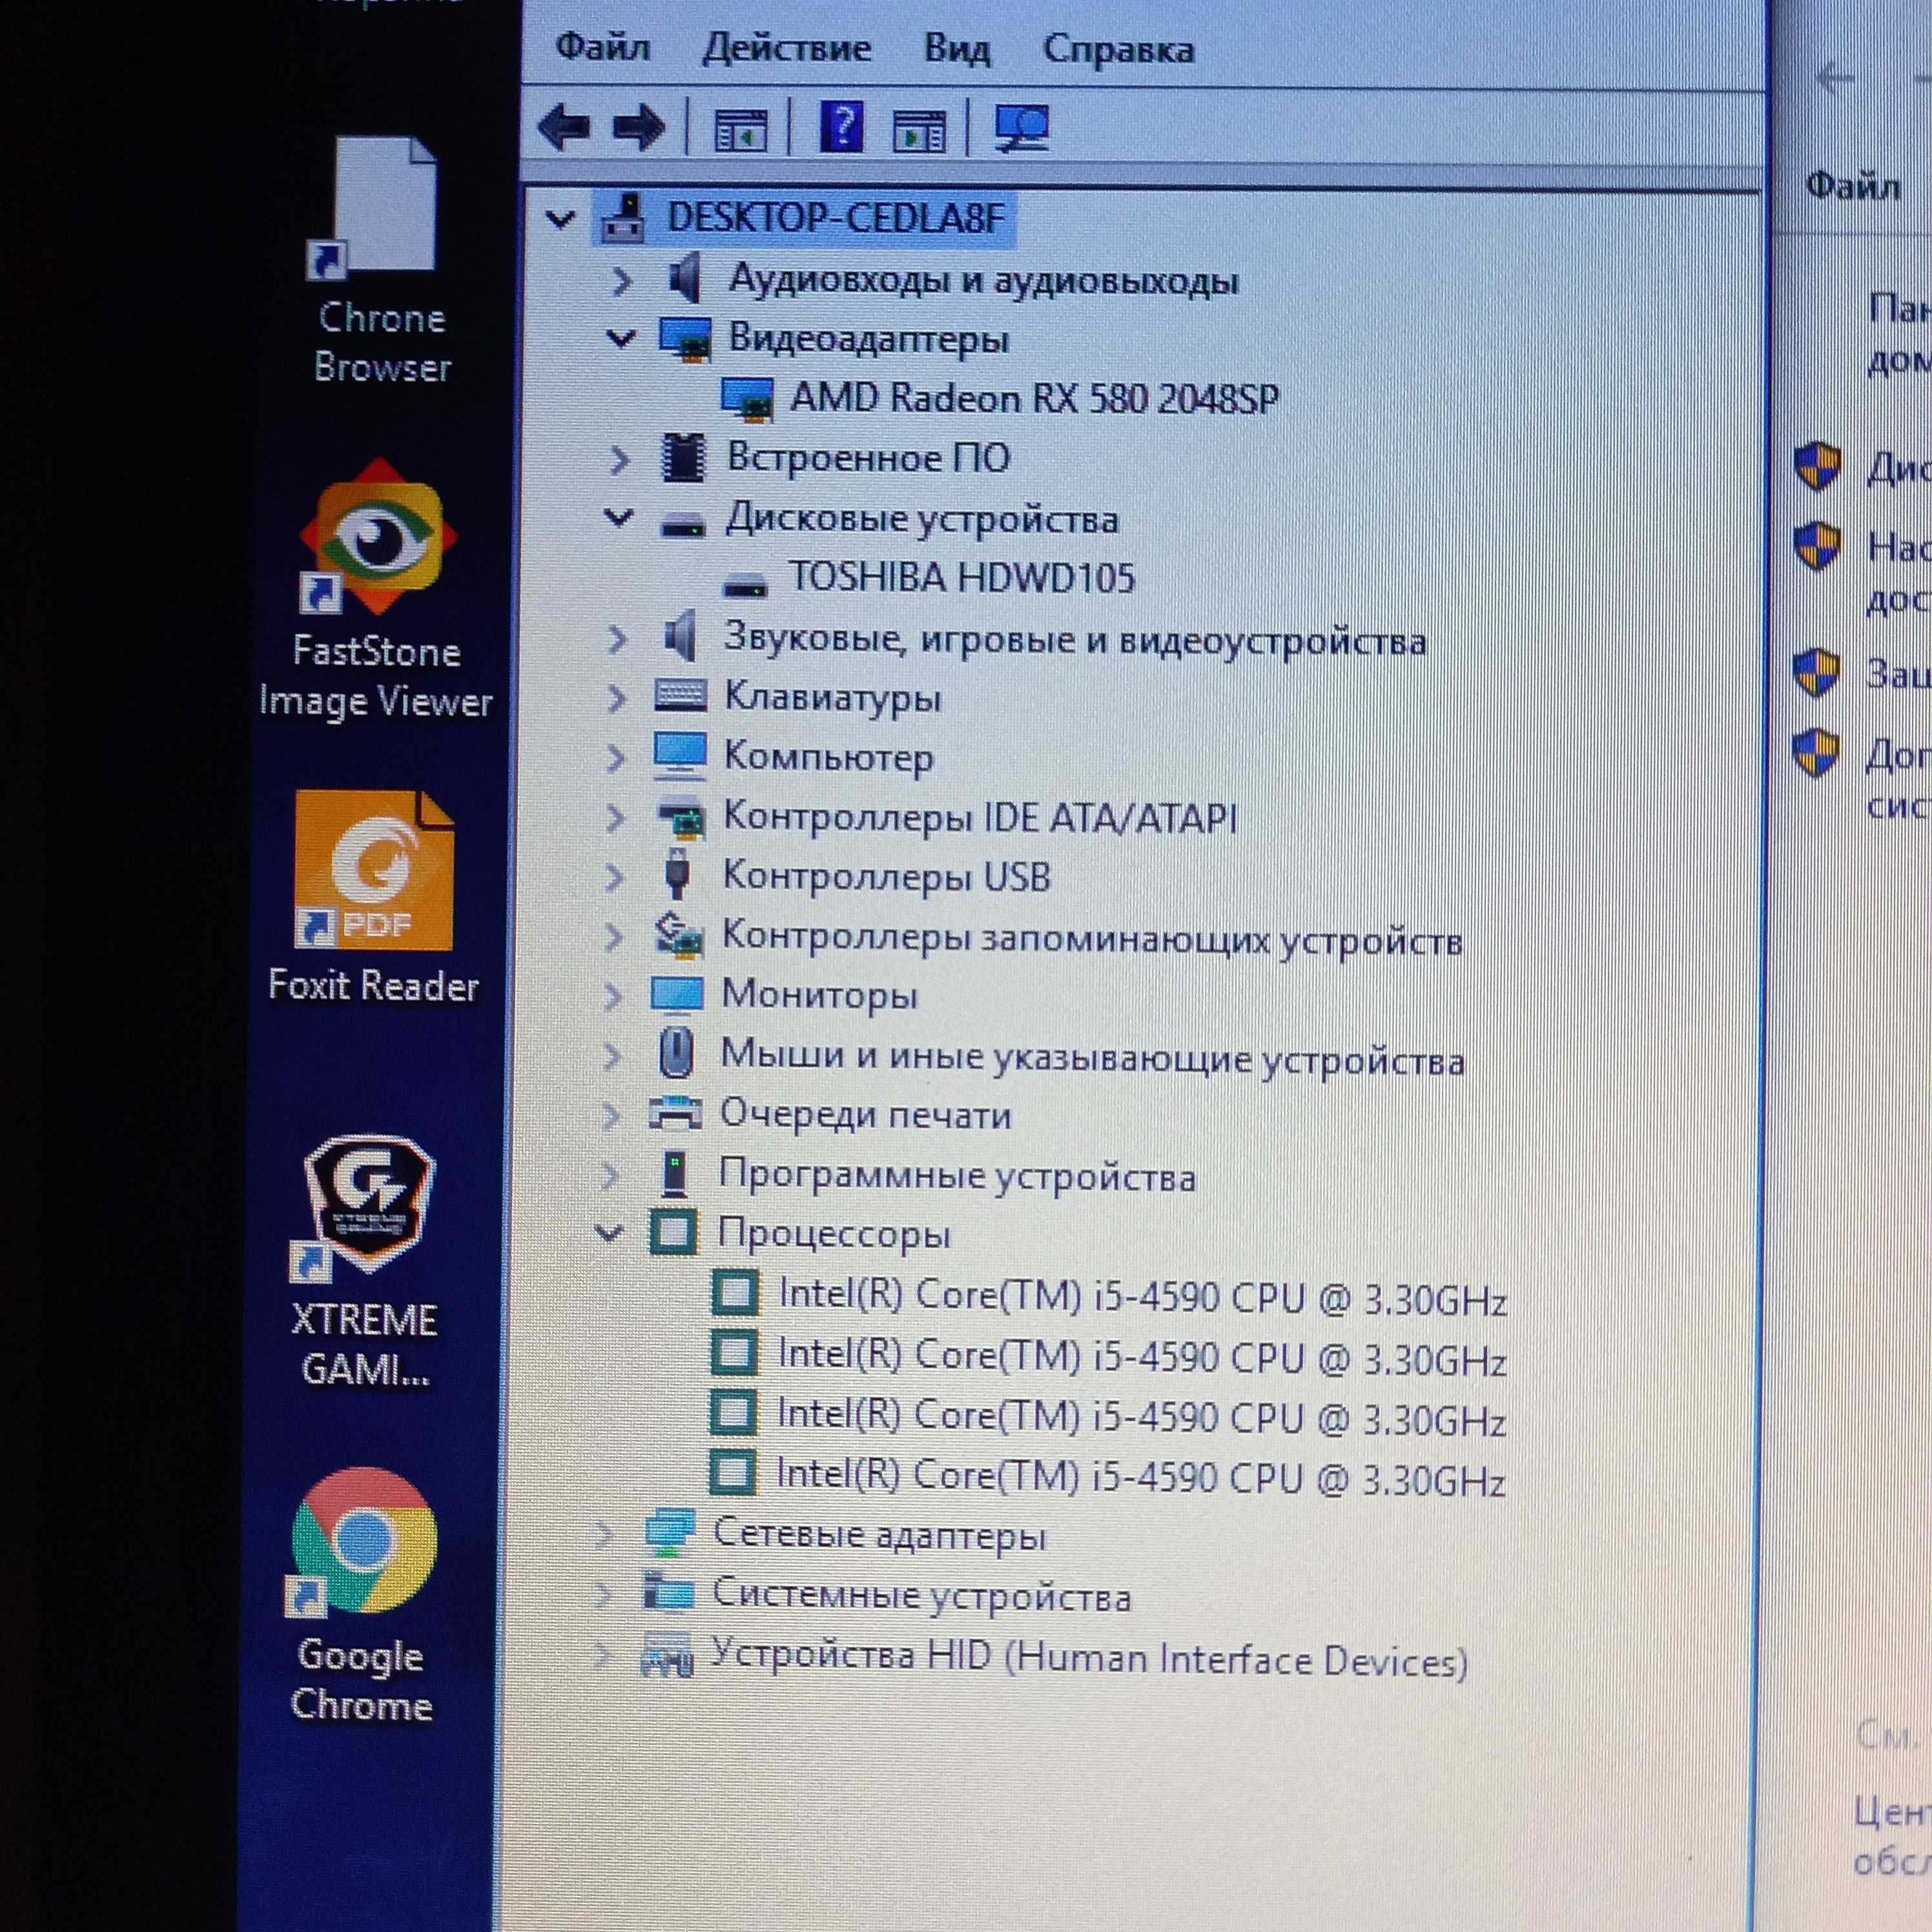Click the monitor scan-hardware toolbar icon
The height and width of the screenshot is (1932, 1932).
[1021, 128]
